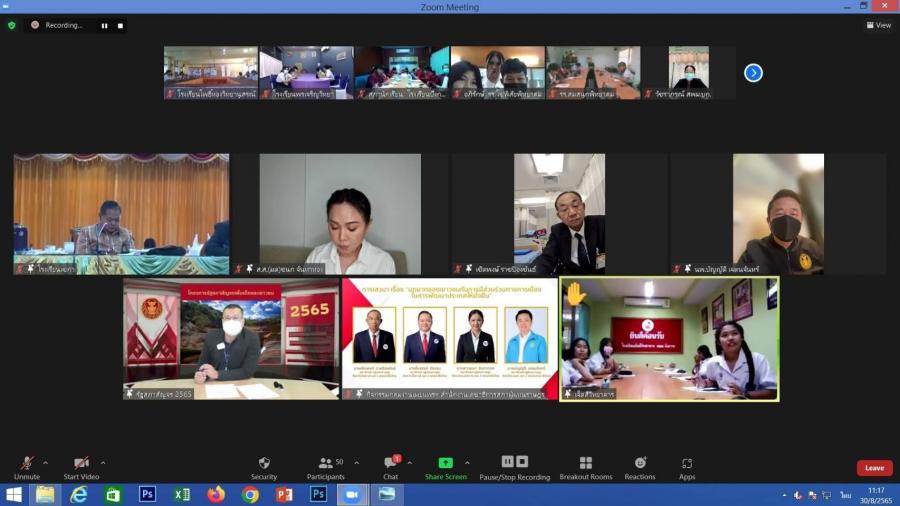Screen dimensions: 900x506
Task: Stop recording from top-left recording indicator
Action: 120,25
